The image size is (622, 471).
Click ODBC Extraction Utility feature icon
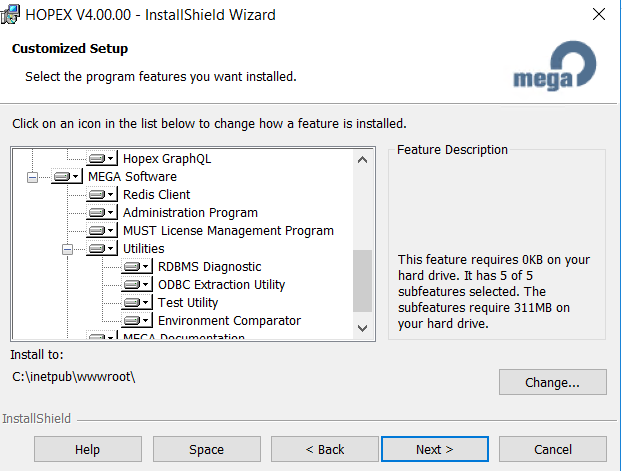(136, 285)
